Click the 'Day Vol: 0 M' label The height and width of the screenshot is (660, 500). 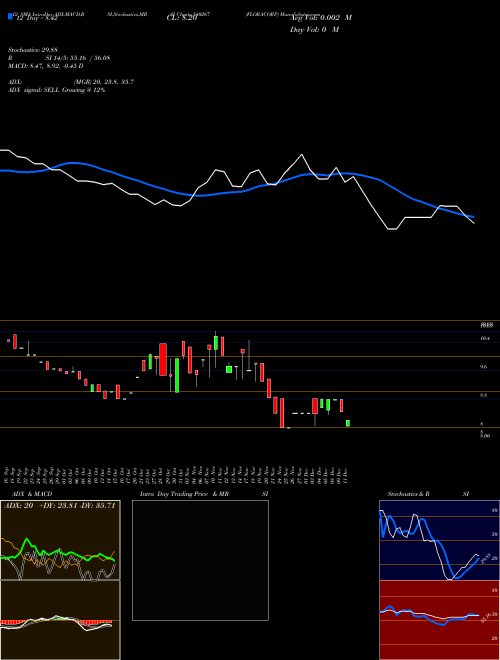tap(314, 30)
